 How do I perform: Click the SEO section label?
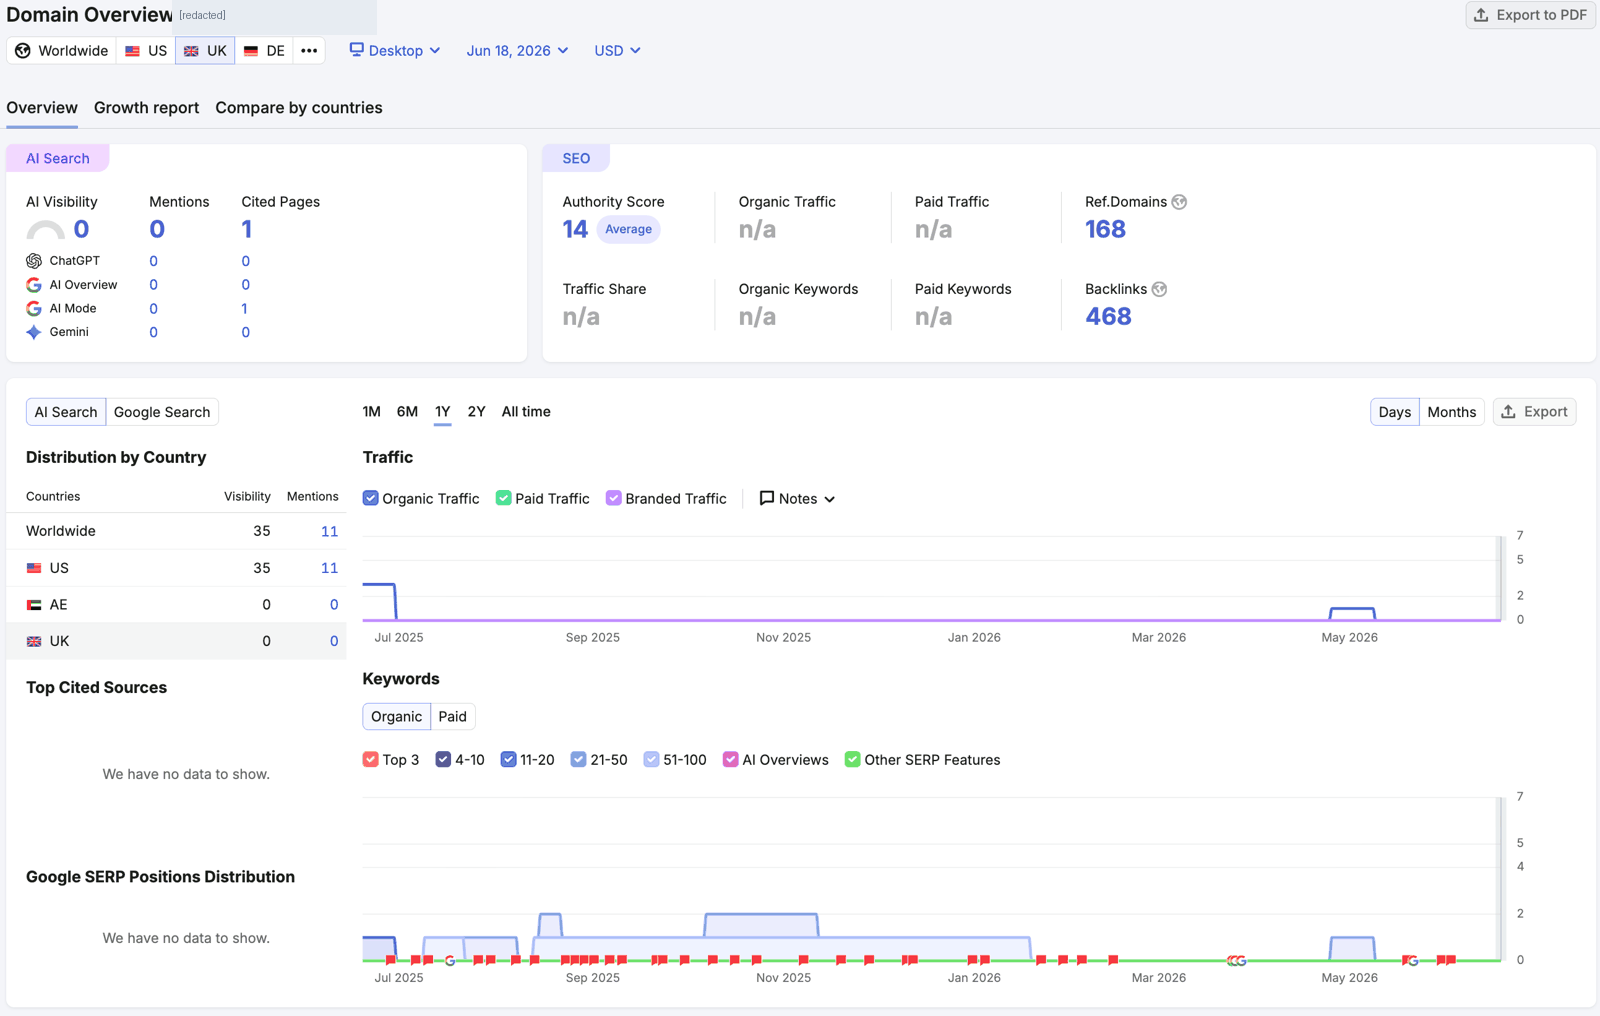576,158
